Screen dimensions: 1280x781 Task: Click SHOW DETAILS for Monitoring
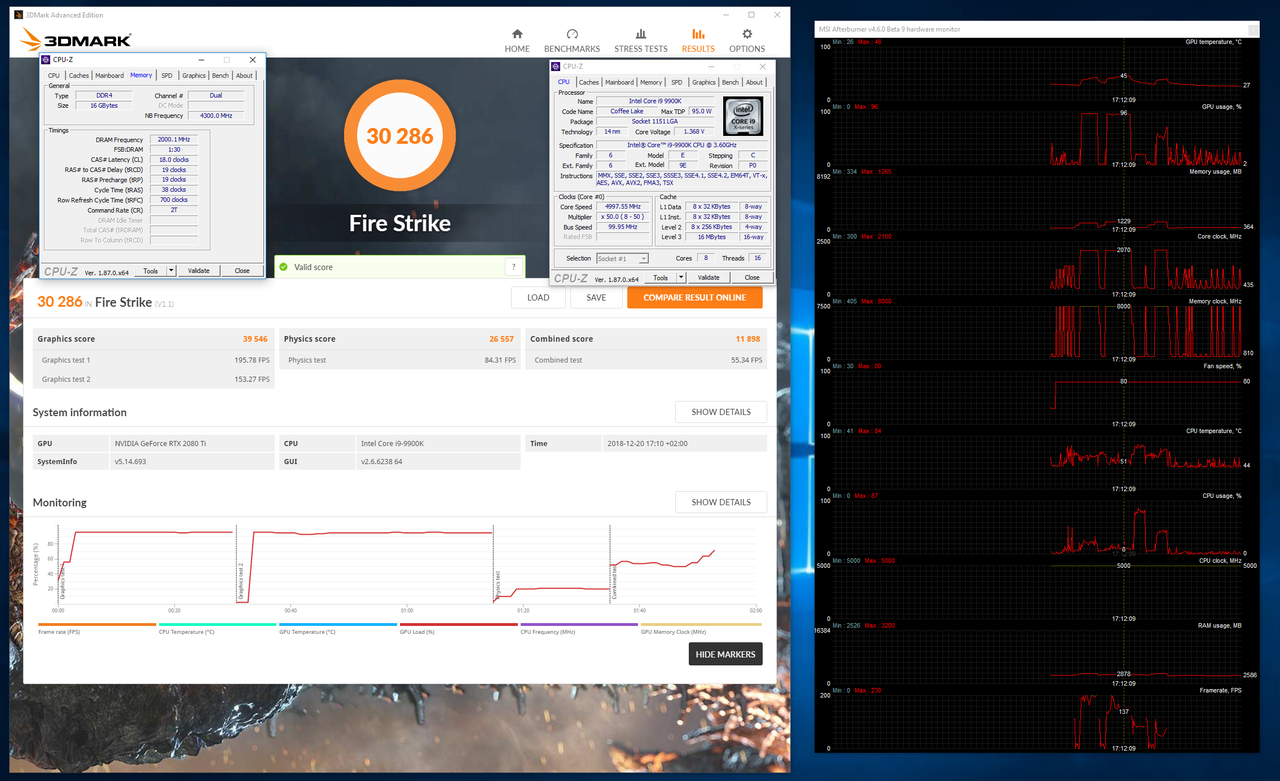point(721,502)
